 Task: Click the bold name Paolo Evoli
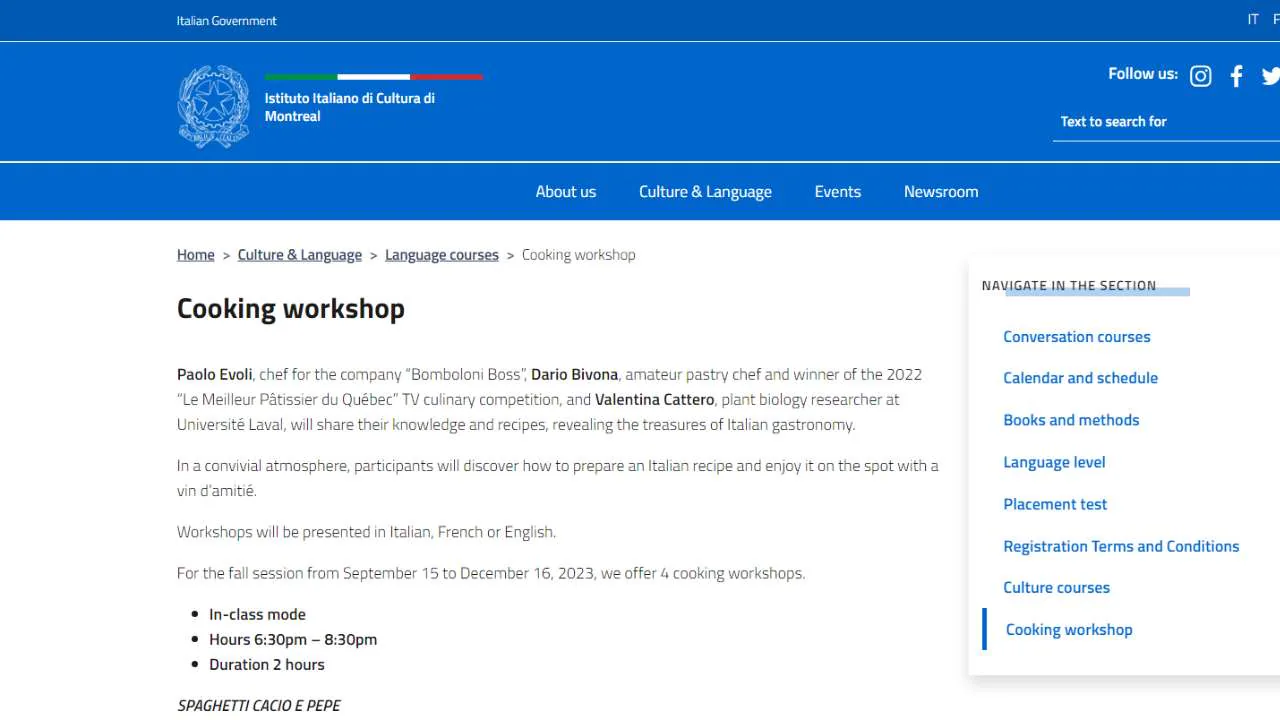click(x=215, y=375)
